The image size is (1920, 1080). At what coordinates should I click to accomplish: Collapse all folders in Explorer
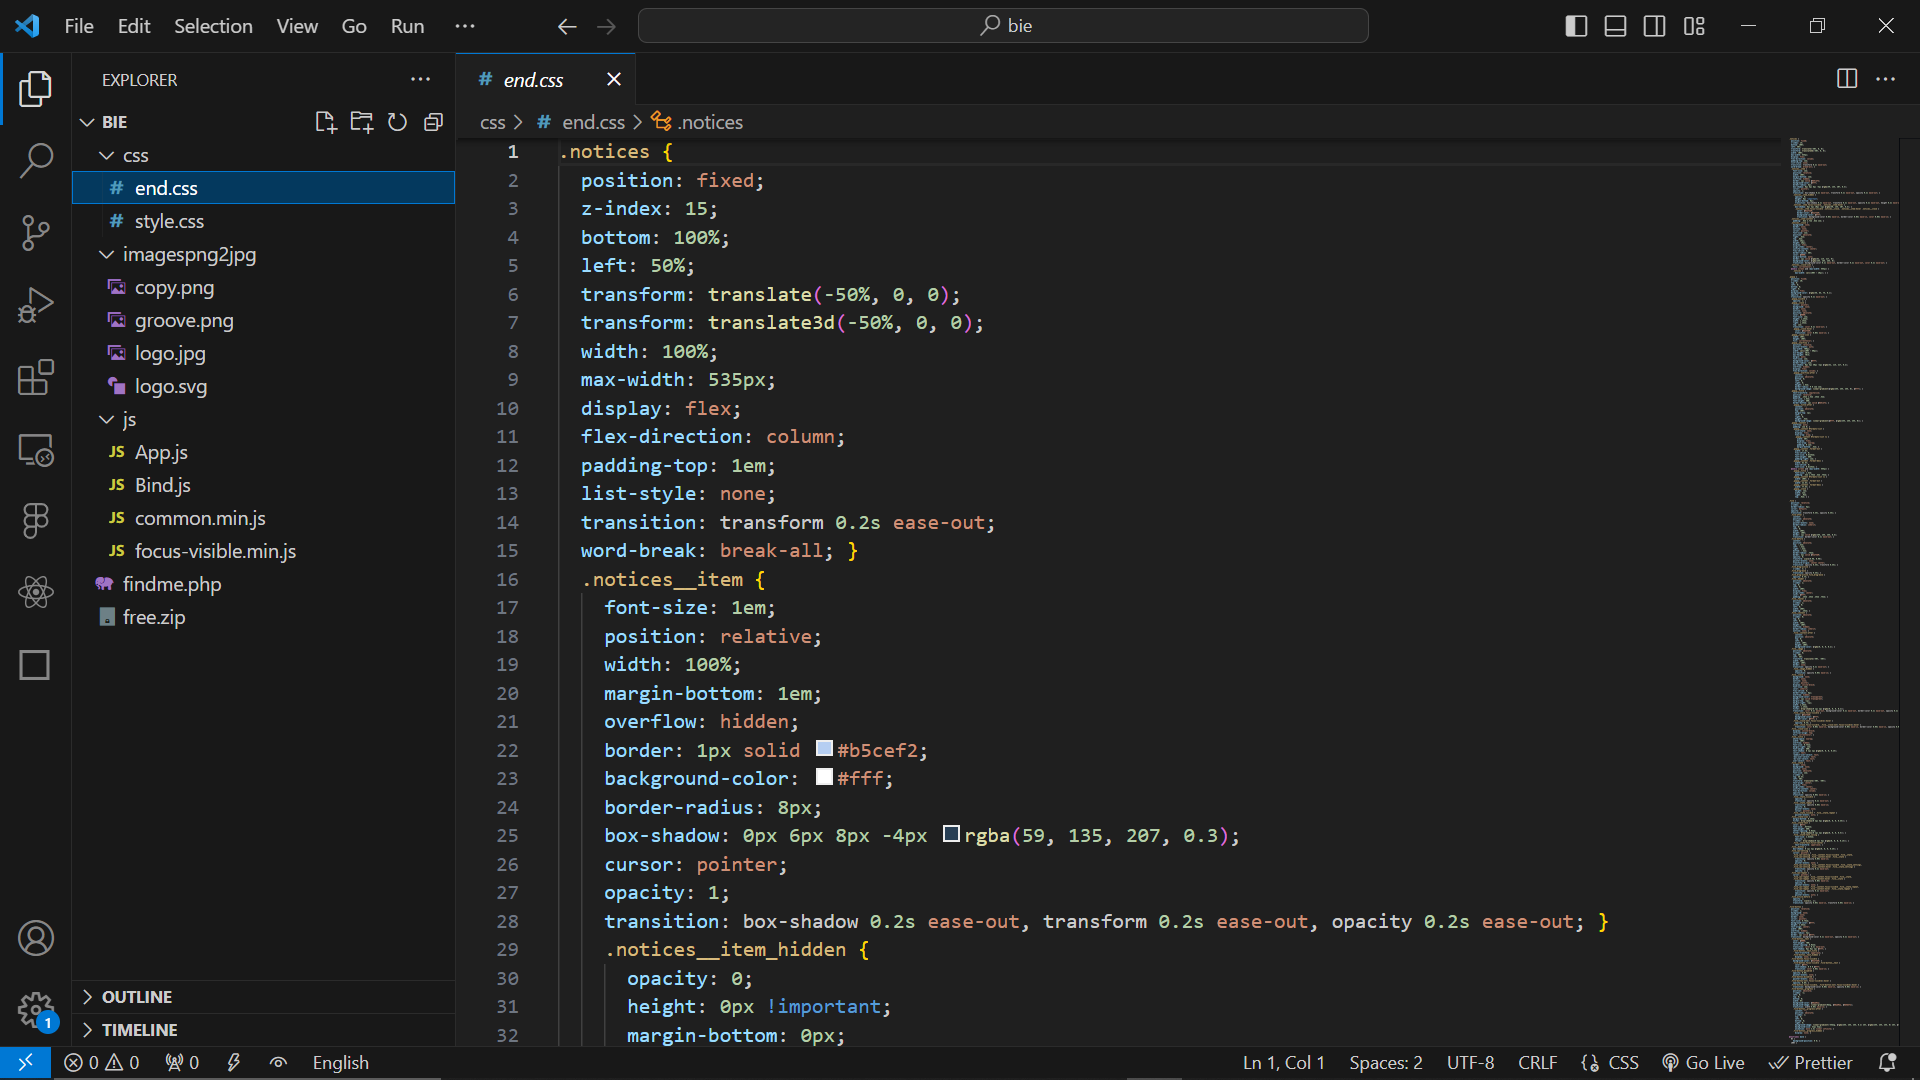(x=433, y=122)
